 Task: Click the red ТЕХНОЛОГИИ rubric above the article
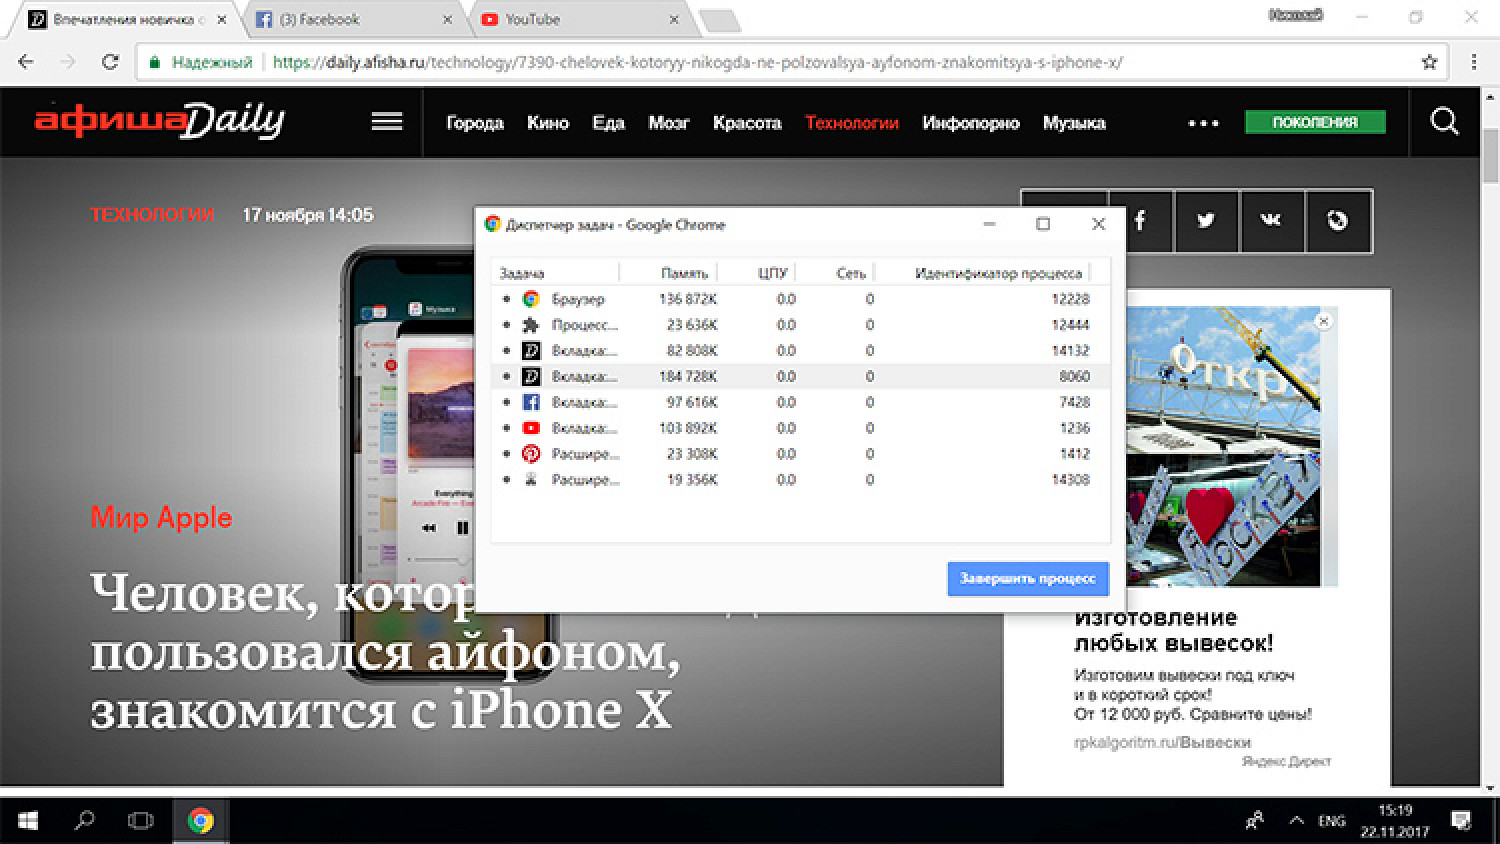coord(152,215)
